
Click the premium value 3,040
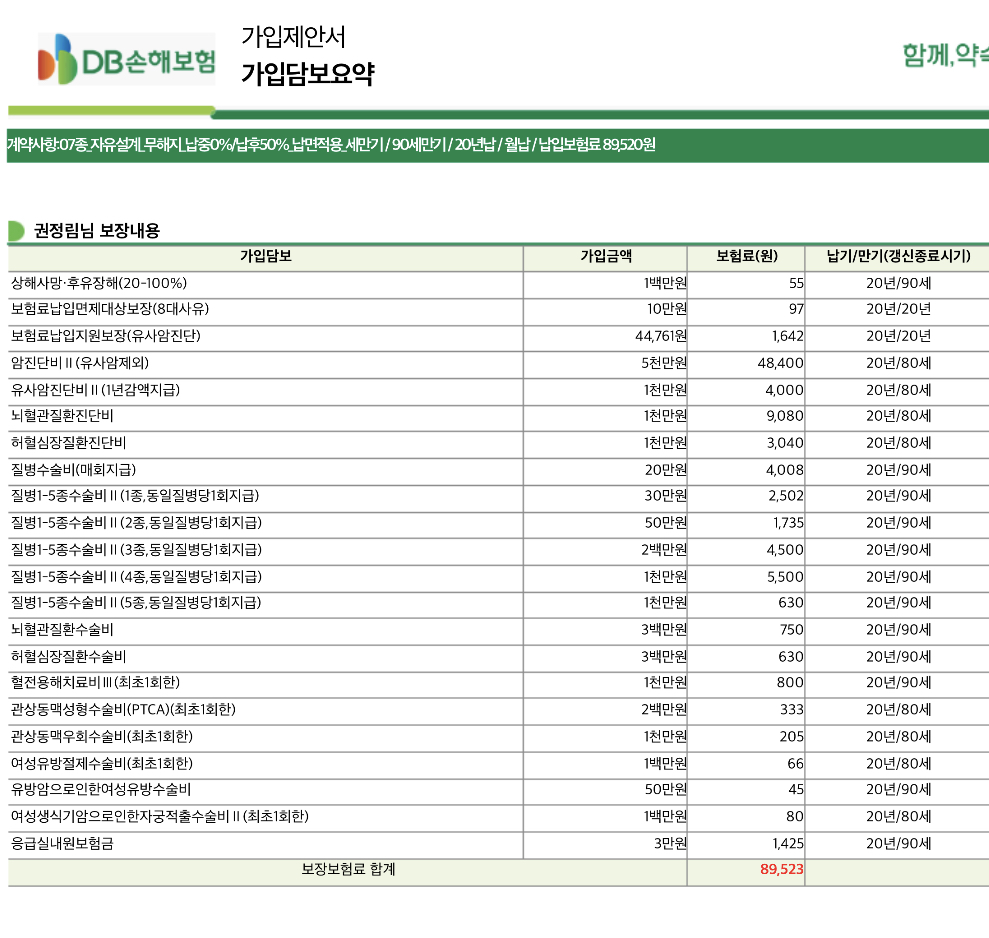click(x=785, y=443)
